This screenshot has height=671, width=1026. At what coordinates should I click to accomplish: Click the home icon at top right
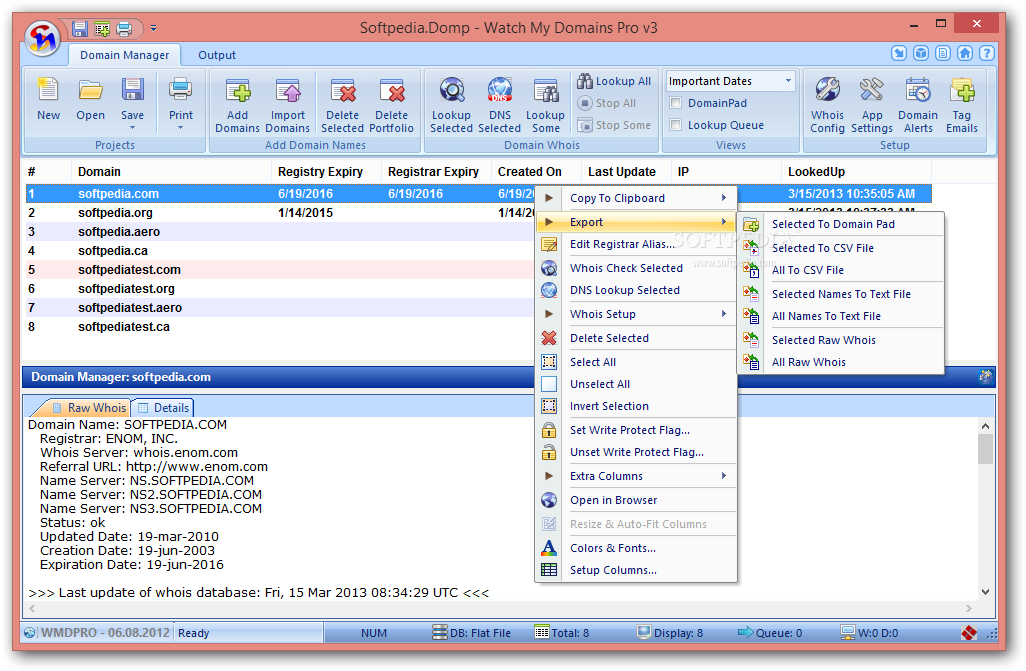pos(964,53)
